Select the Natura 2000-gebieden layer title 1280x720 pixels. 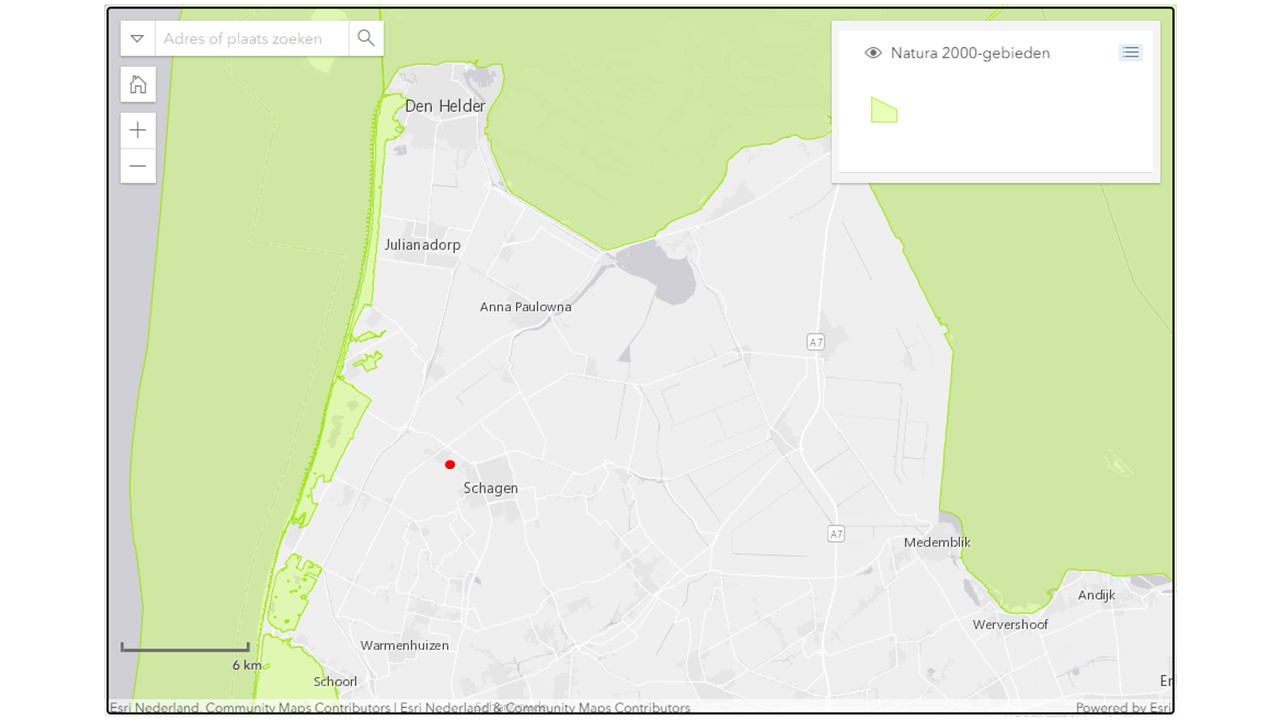tap(970, 53)
